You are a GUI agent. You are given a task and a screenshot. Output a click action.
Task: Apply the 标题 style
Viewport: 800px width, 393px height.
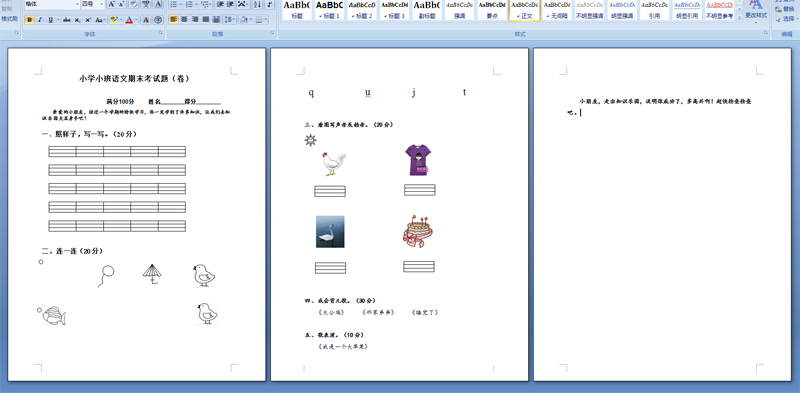[297, 10]
